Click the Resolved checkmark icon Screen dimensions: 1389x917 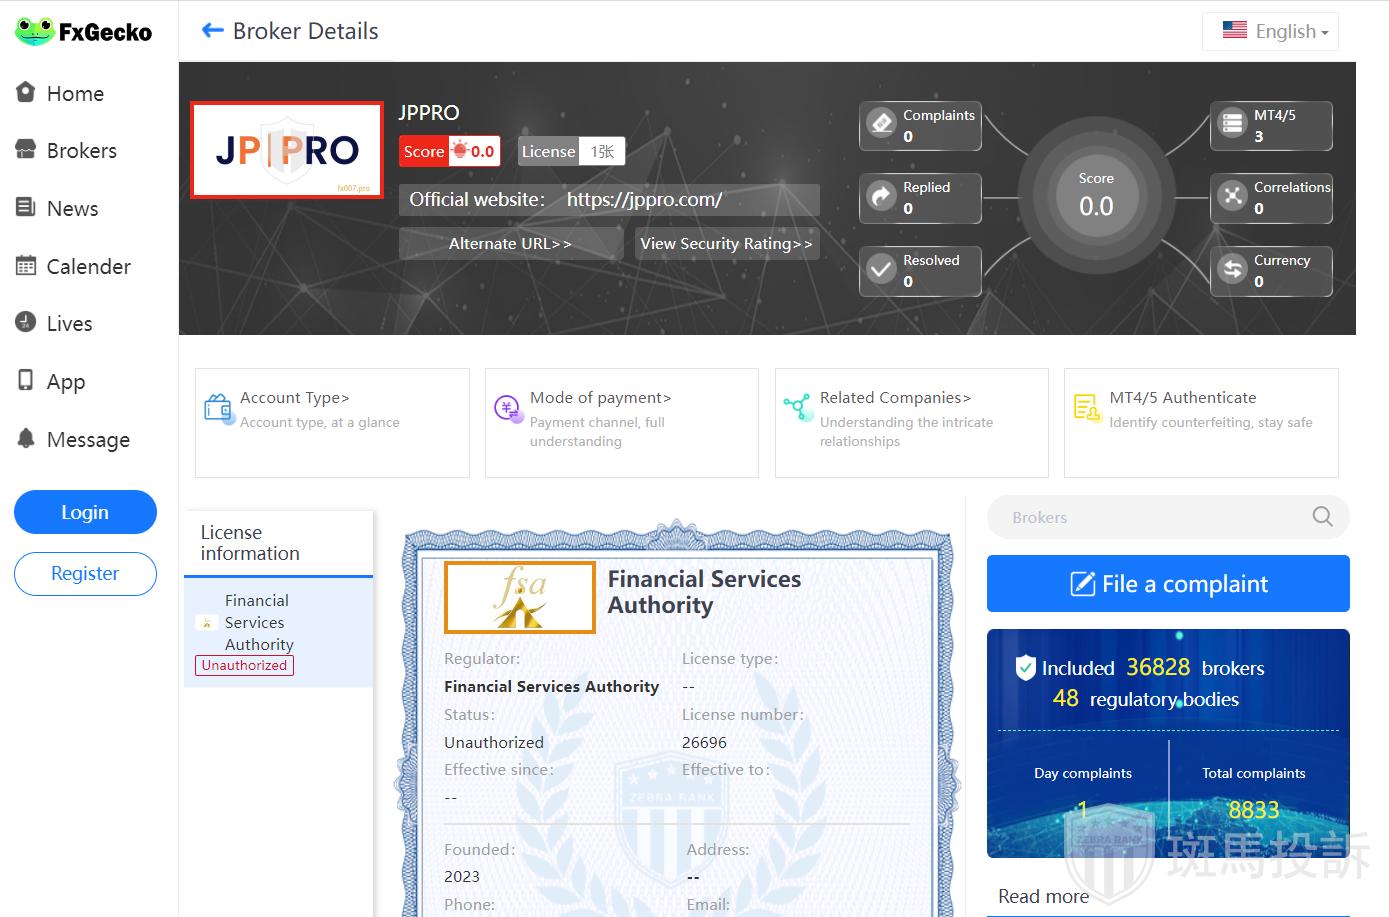point(881,270)
